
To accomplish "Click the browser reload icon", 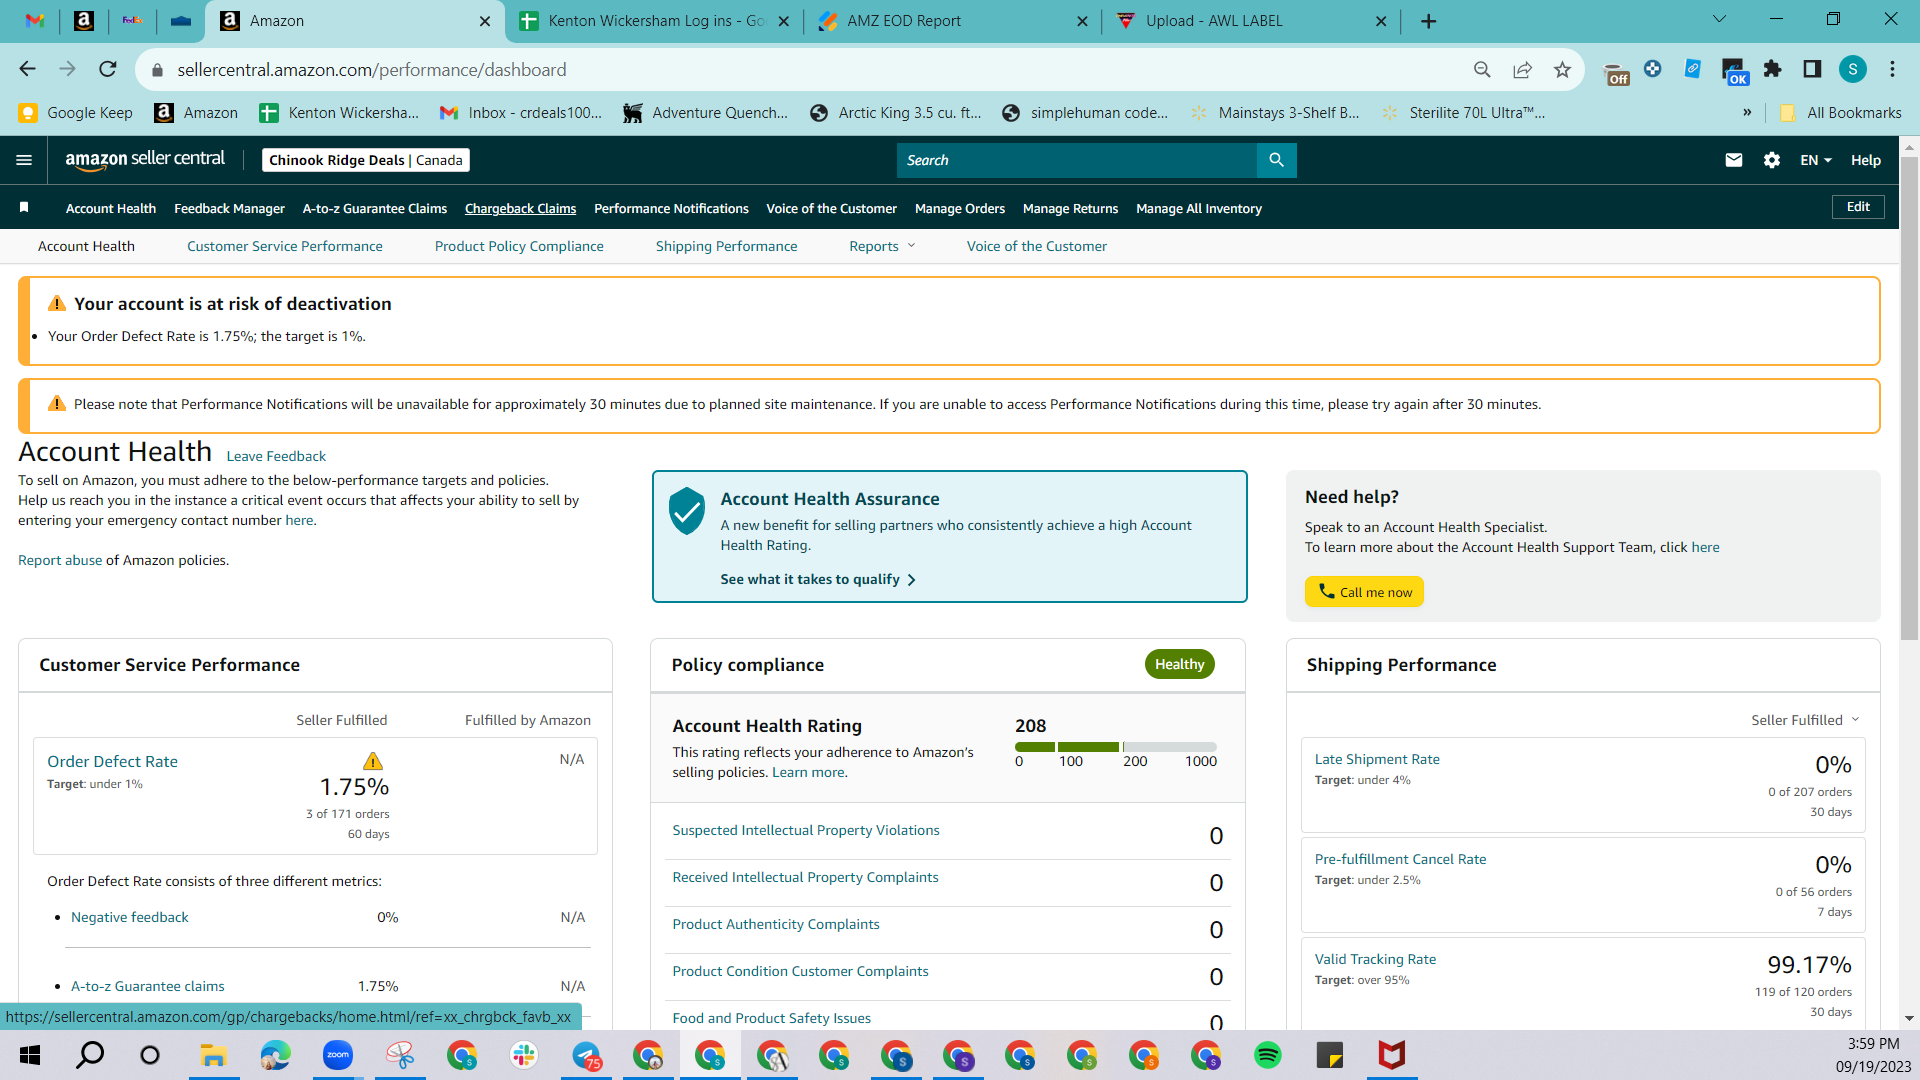I will pyautogui.click(x=108, y=69).
